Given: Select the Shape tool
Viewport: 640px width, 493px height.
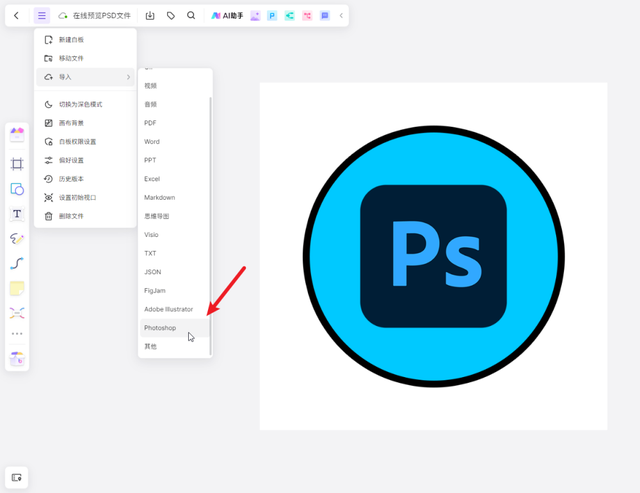Looking at the screenshot, I should (17, 189).
